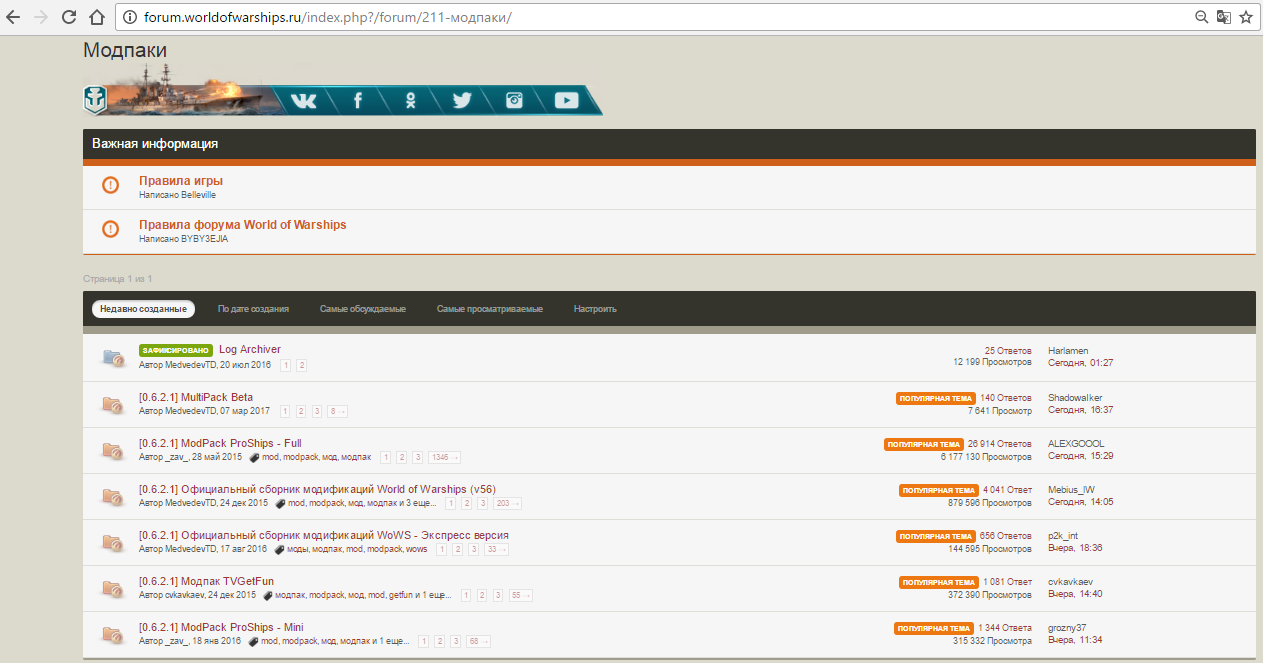Click the browser address bar URL

[328, 17]
